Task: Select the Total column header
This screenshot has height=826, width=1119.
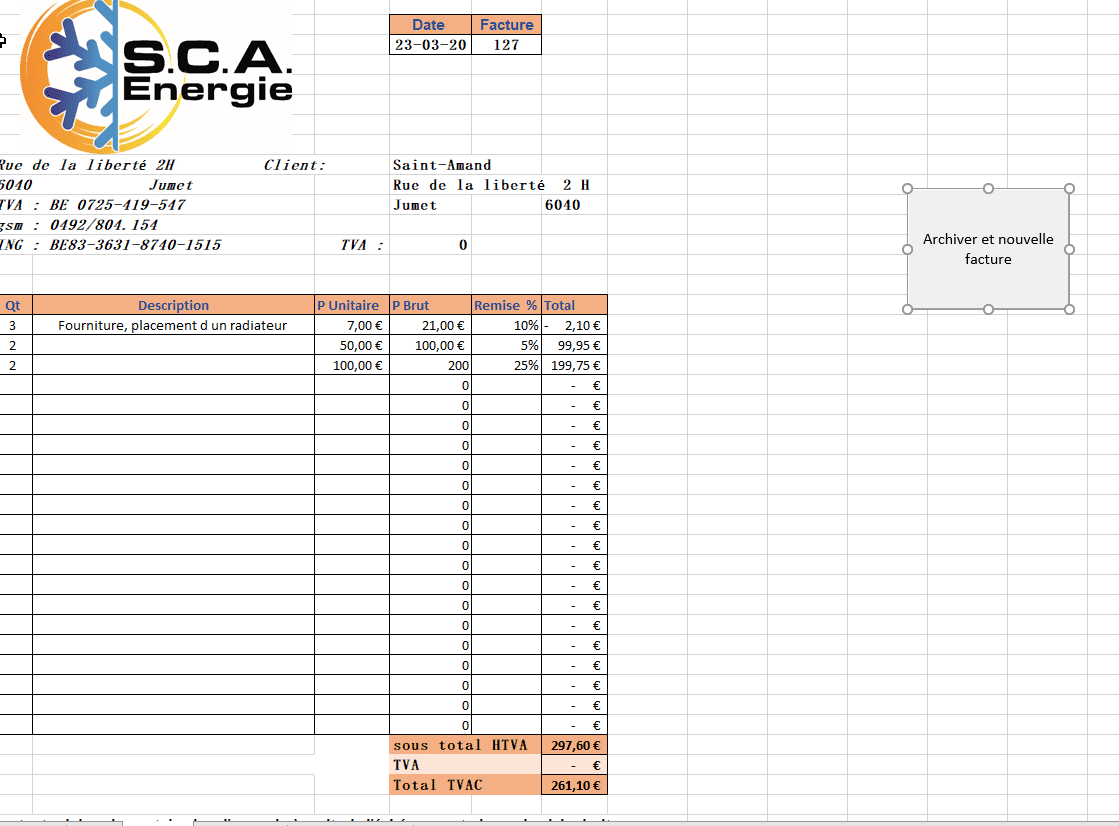Action: [574, 305]
